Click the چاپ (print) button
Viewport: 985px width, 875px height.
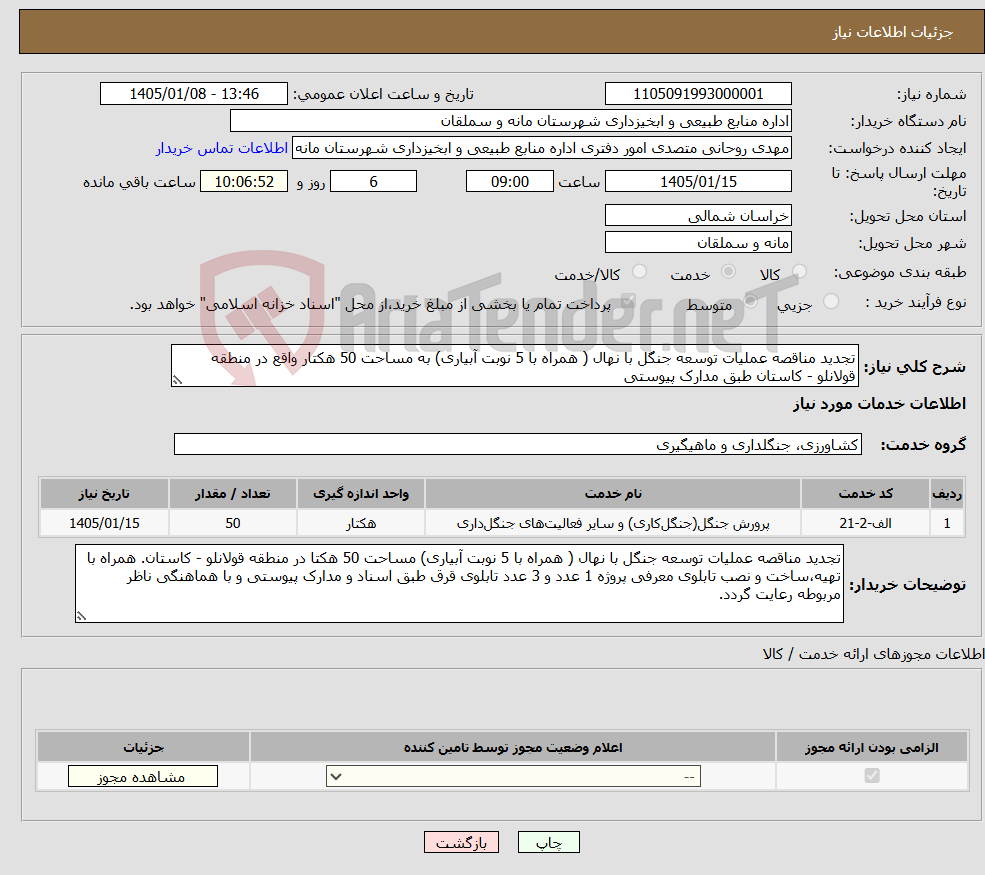coord(548,842)
